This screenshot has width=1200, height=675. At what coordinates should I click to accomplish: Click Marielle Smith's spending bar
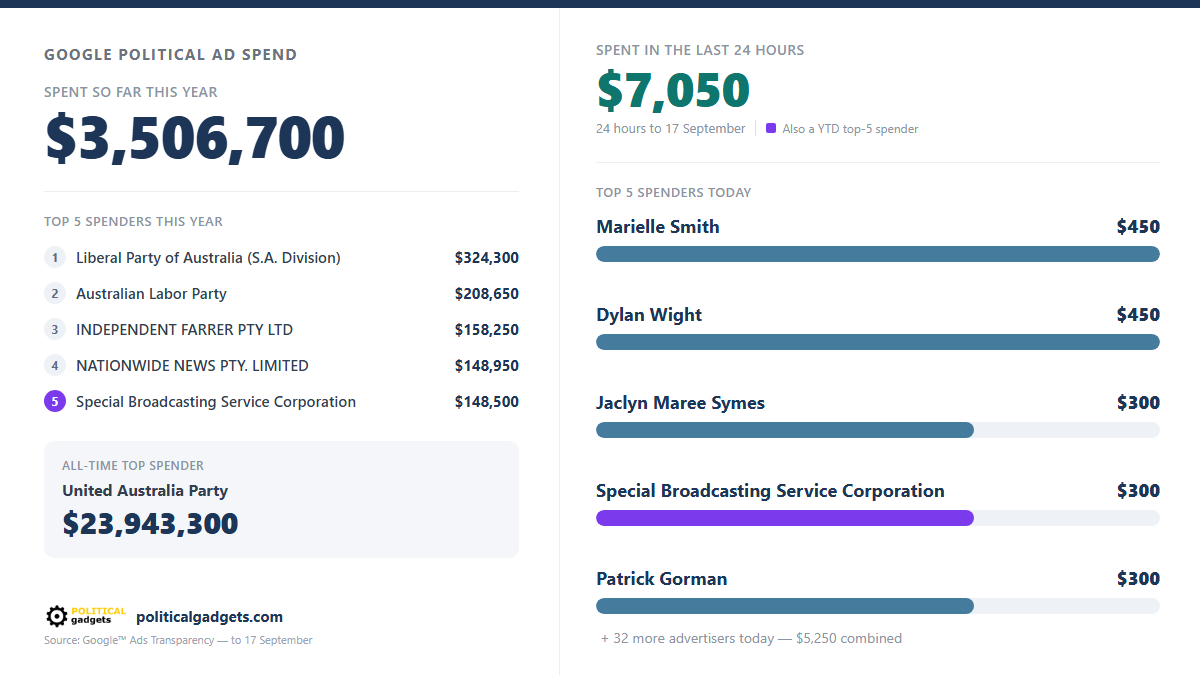878,254
